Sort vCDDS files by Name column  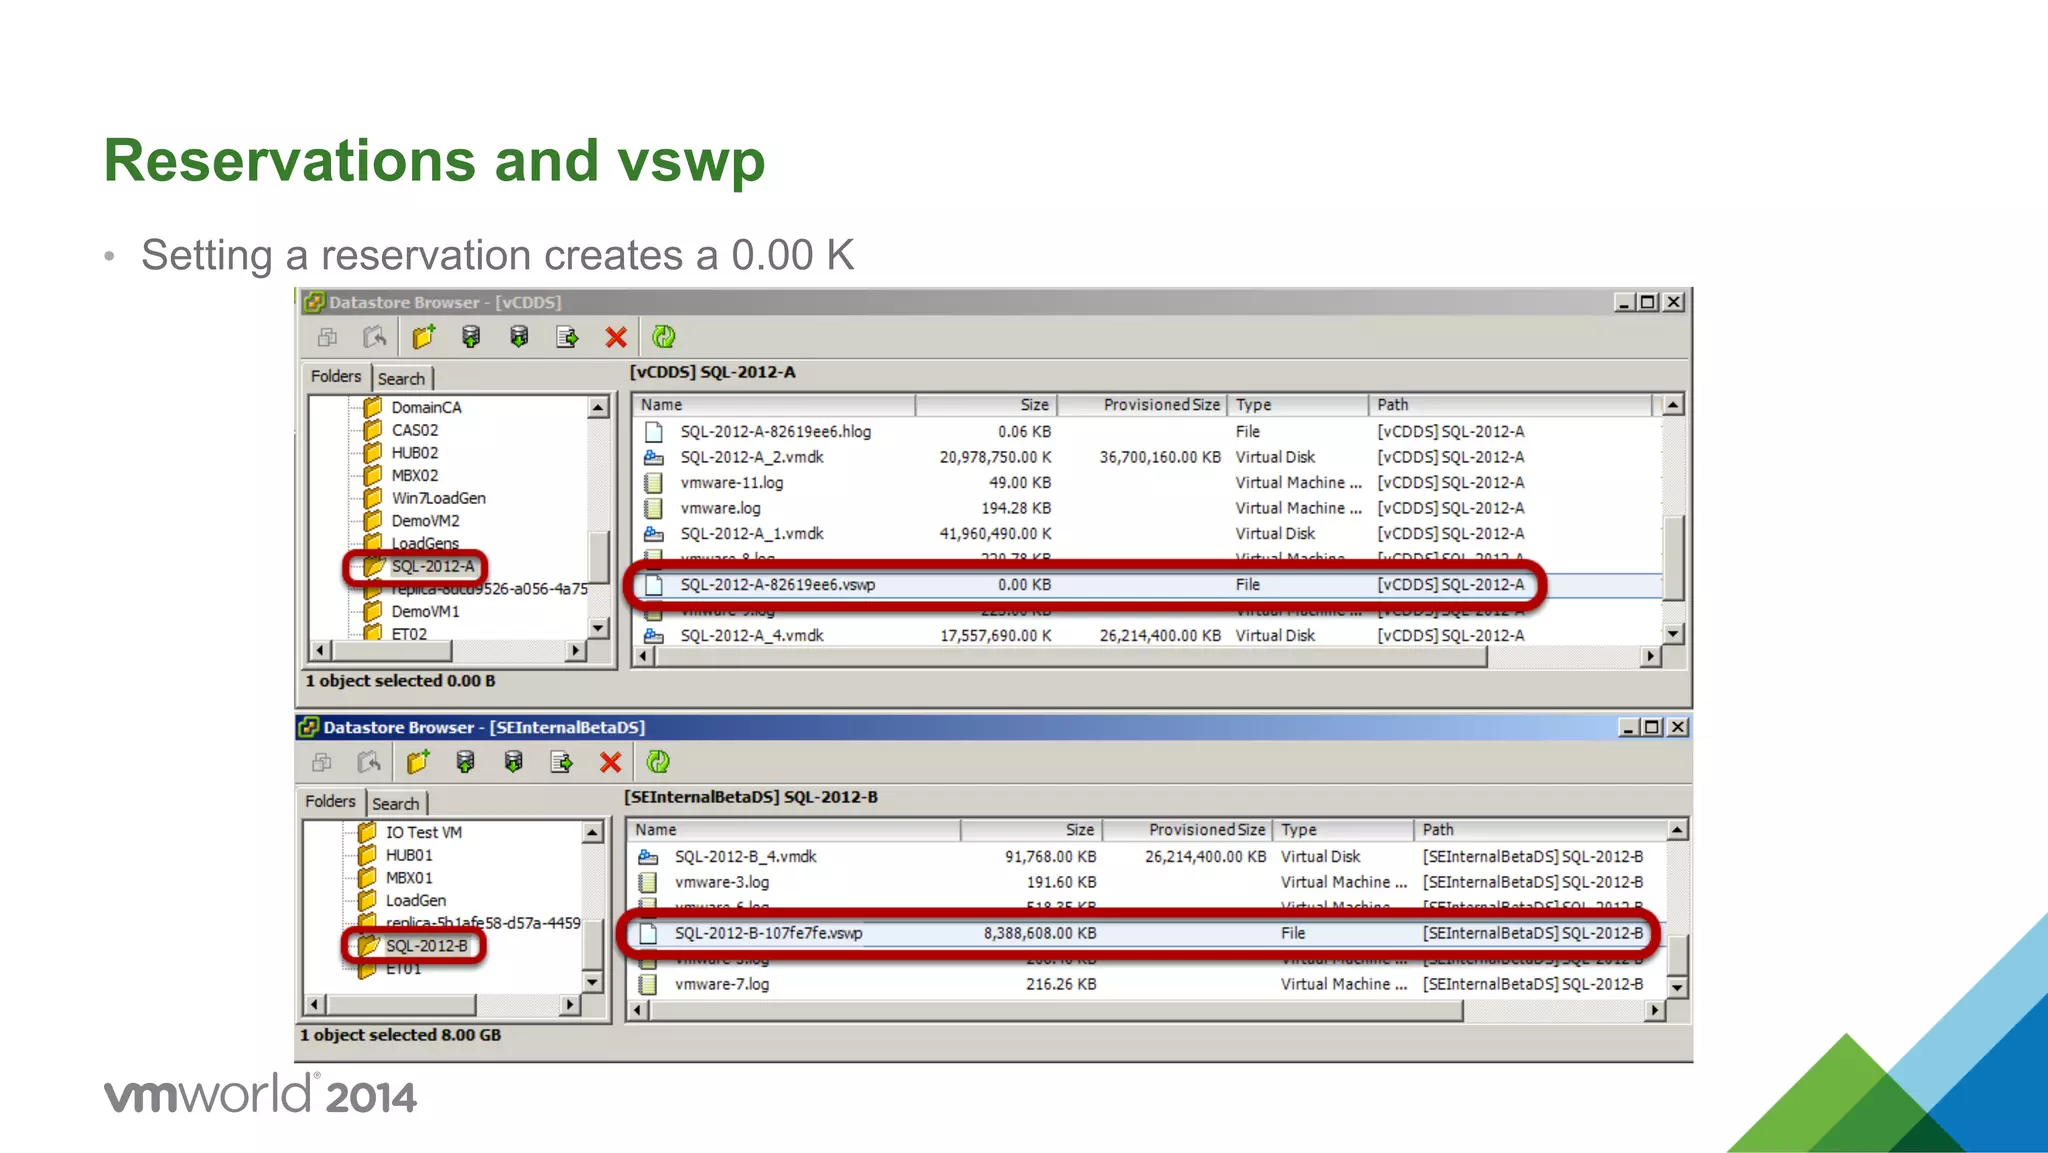tap(774, 405)
